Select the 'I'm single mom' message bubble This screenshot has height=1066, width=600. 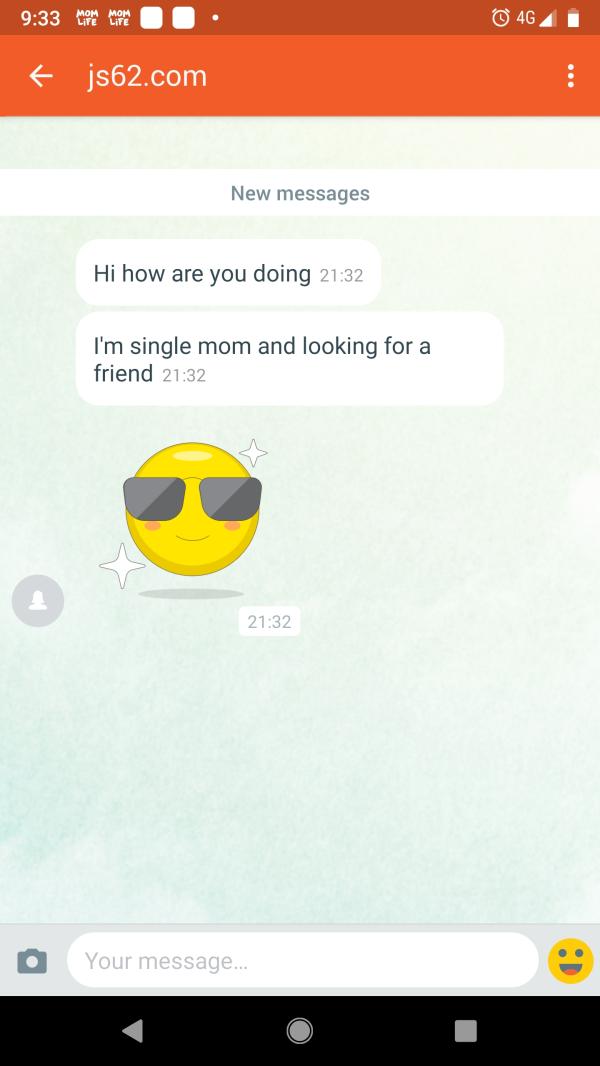289,359
